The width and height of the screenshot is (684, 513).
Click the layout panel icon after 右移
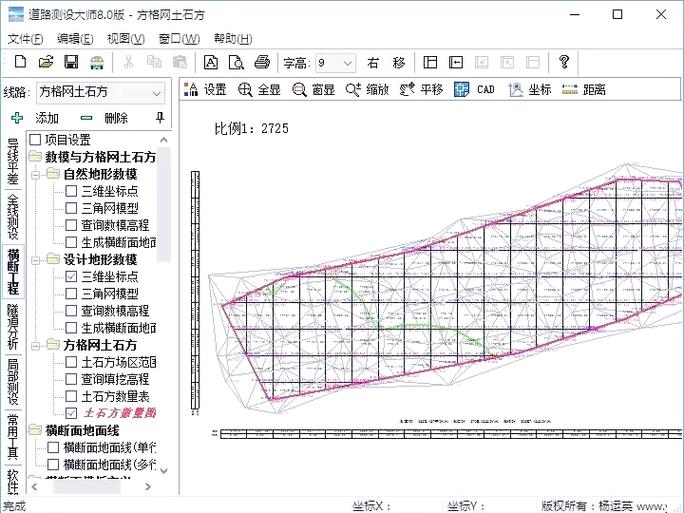coord(430,62)
